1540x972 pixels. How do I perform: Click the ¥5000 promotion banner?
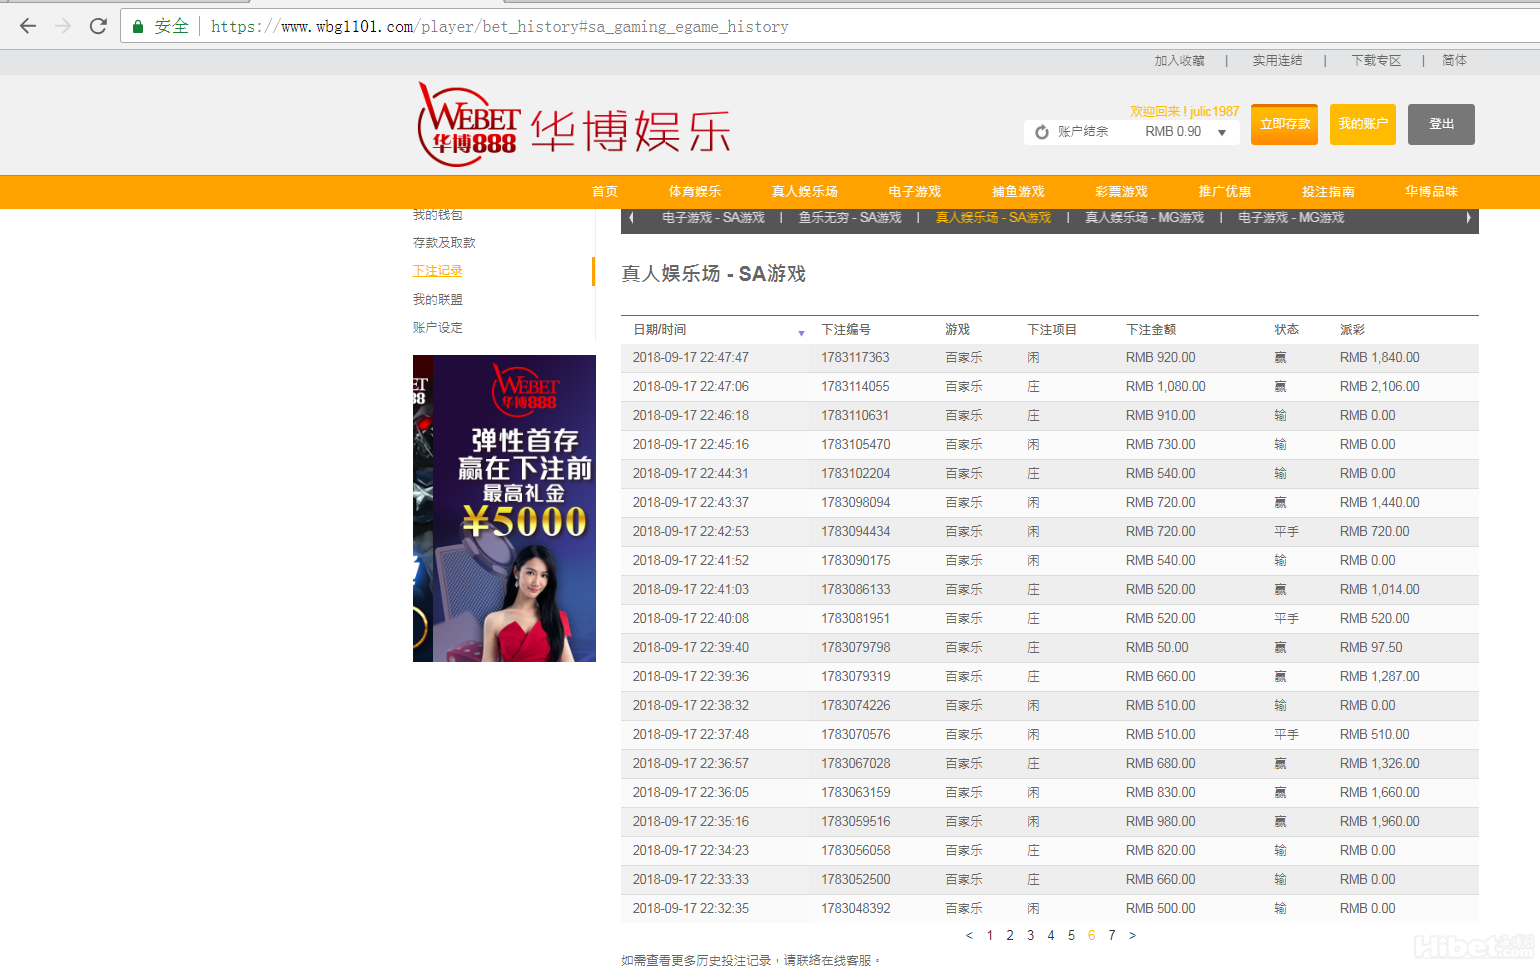[x=504, y=508]
